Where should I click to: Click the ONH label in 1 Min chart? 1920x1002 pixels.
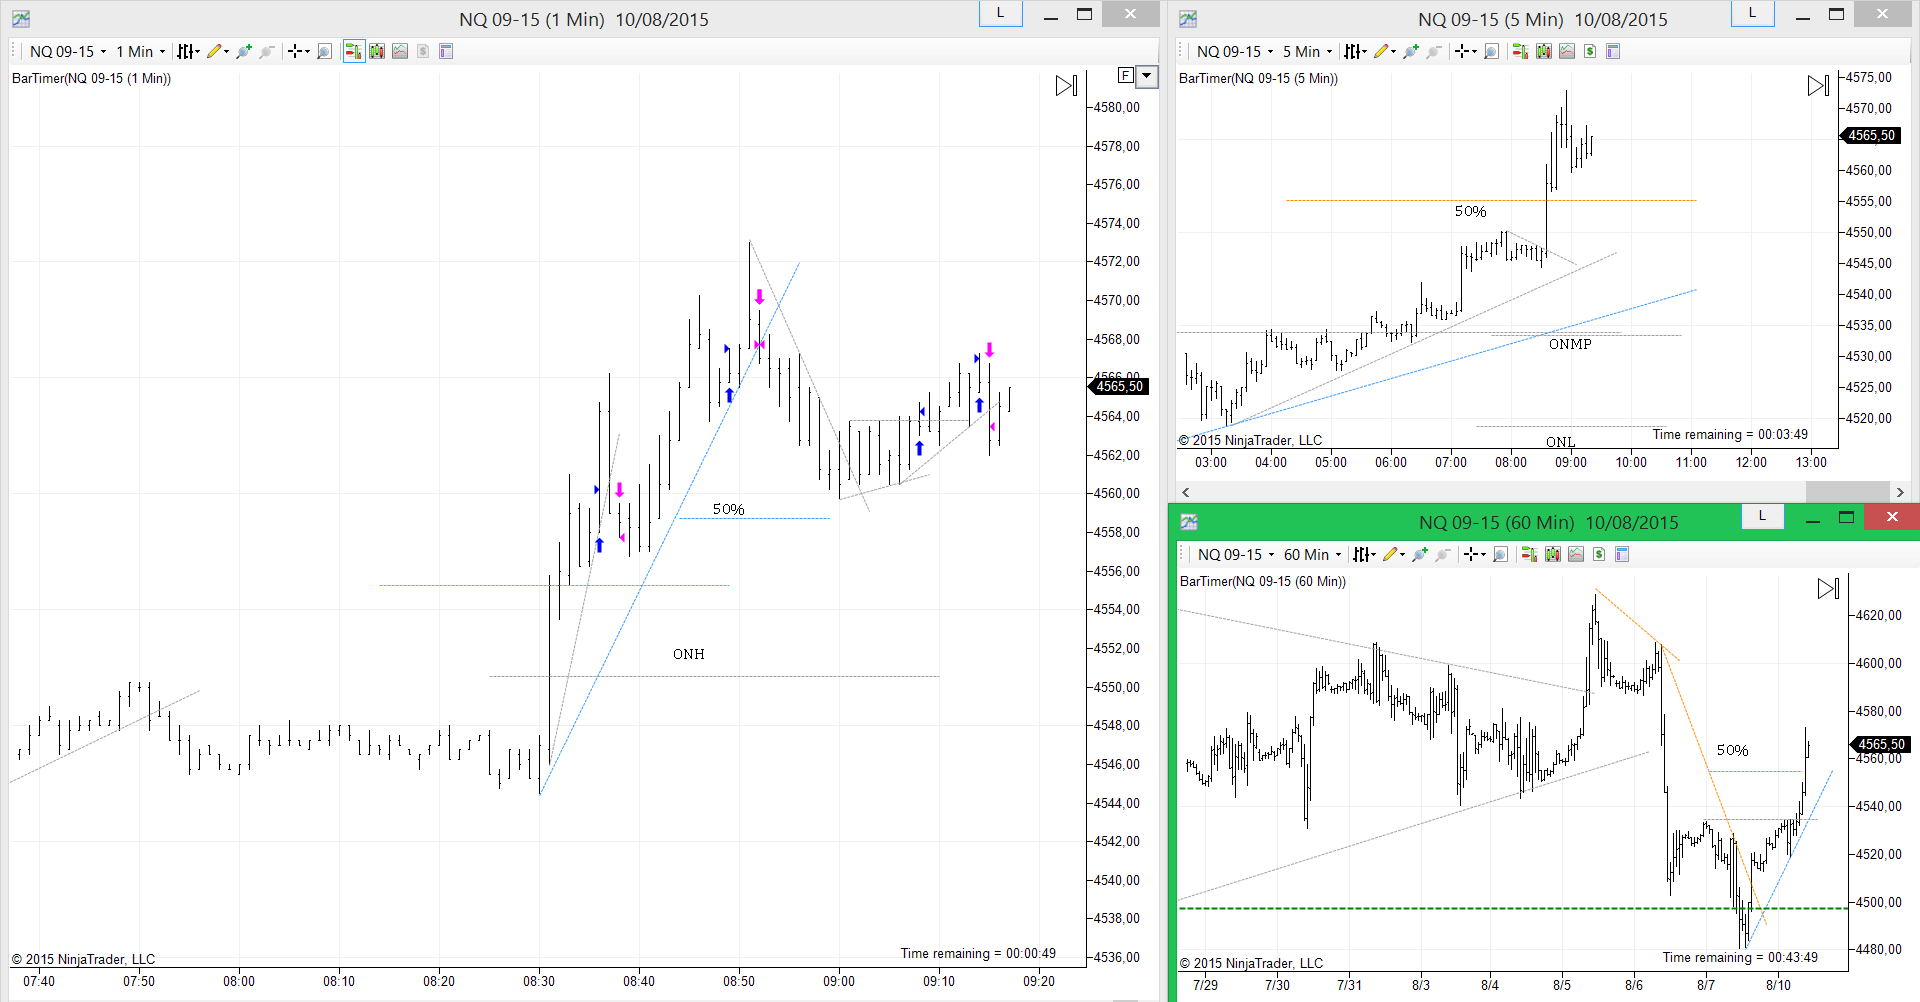click(x=688, y=654)
